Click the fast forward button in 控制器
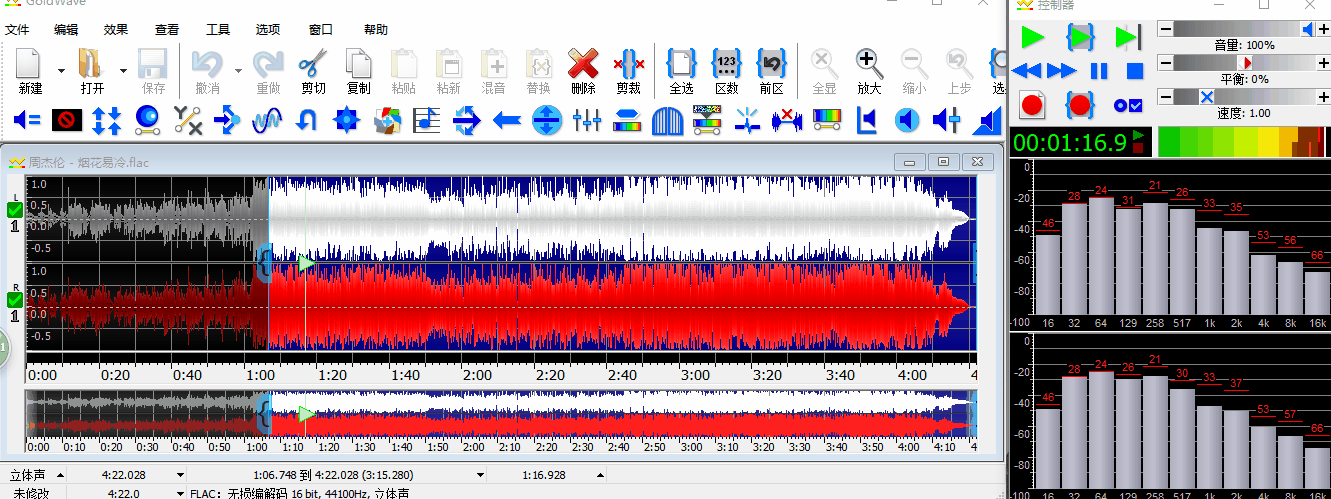The image size is (1331, 499). coord(1061,71)
